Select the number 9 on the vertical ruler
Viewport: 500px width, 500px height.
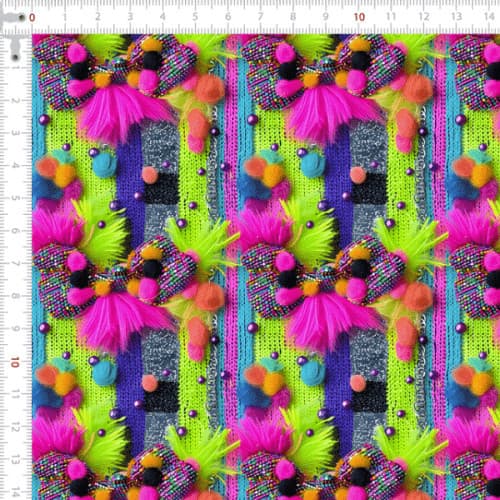coord(15,328)
